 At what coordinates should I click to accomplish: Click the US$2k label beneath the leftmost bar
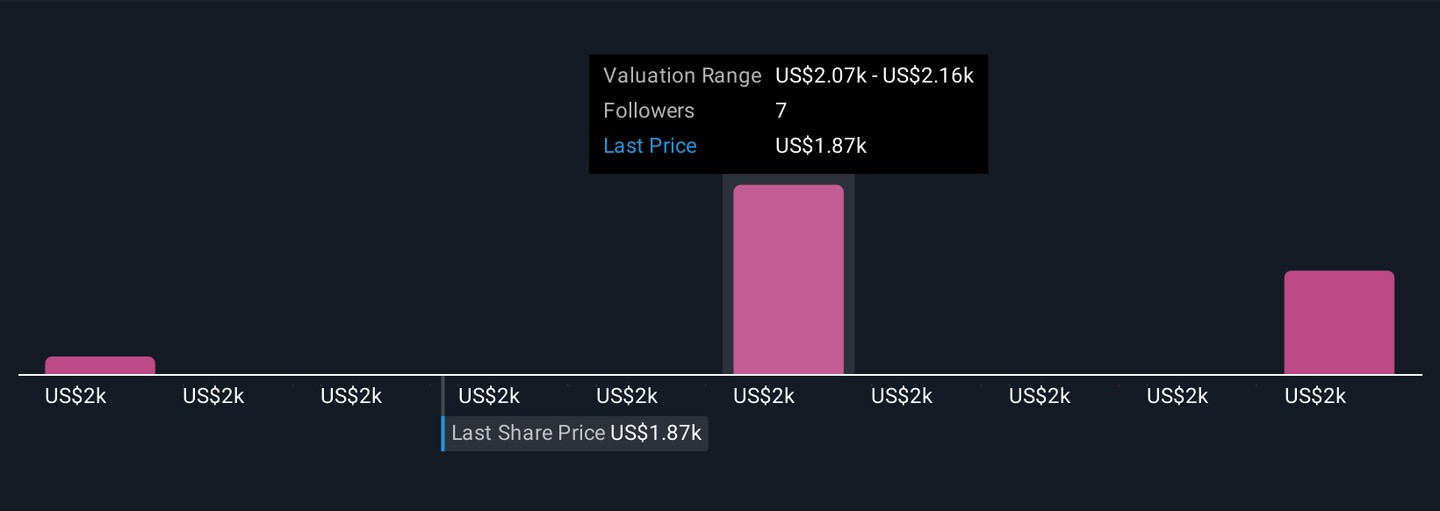point(75,396)
